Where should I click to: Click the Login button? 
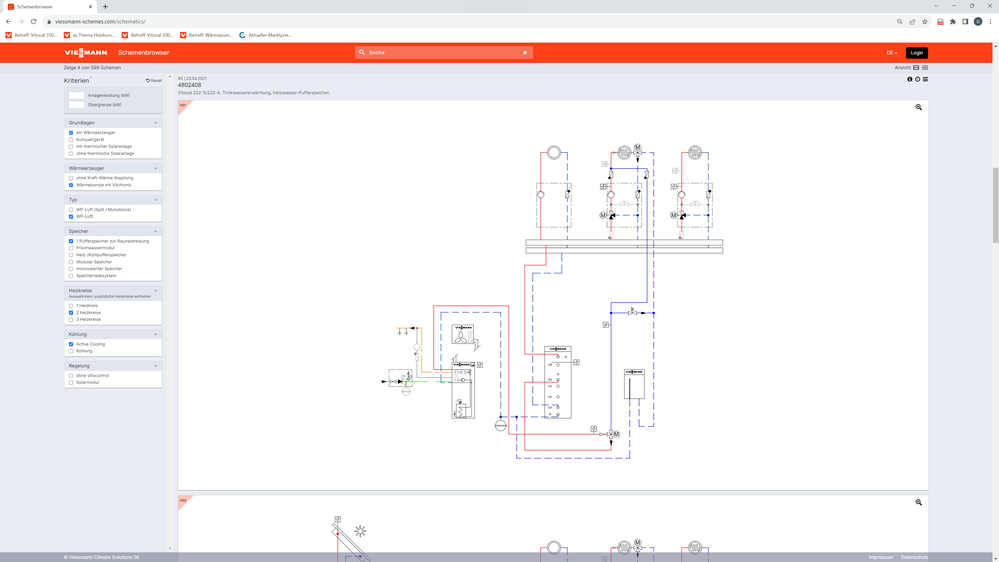[x=916, y=53]
